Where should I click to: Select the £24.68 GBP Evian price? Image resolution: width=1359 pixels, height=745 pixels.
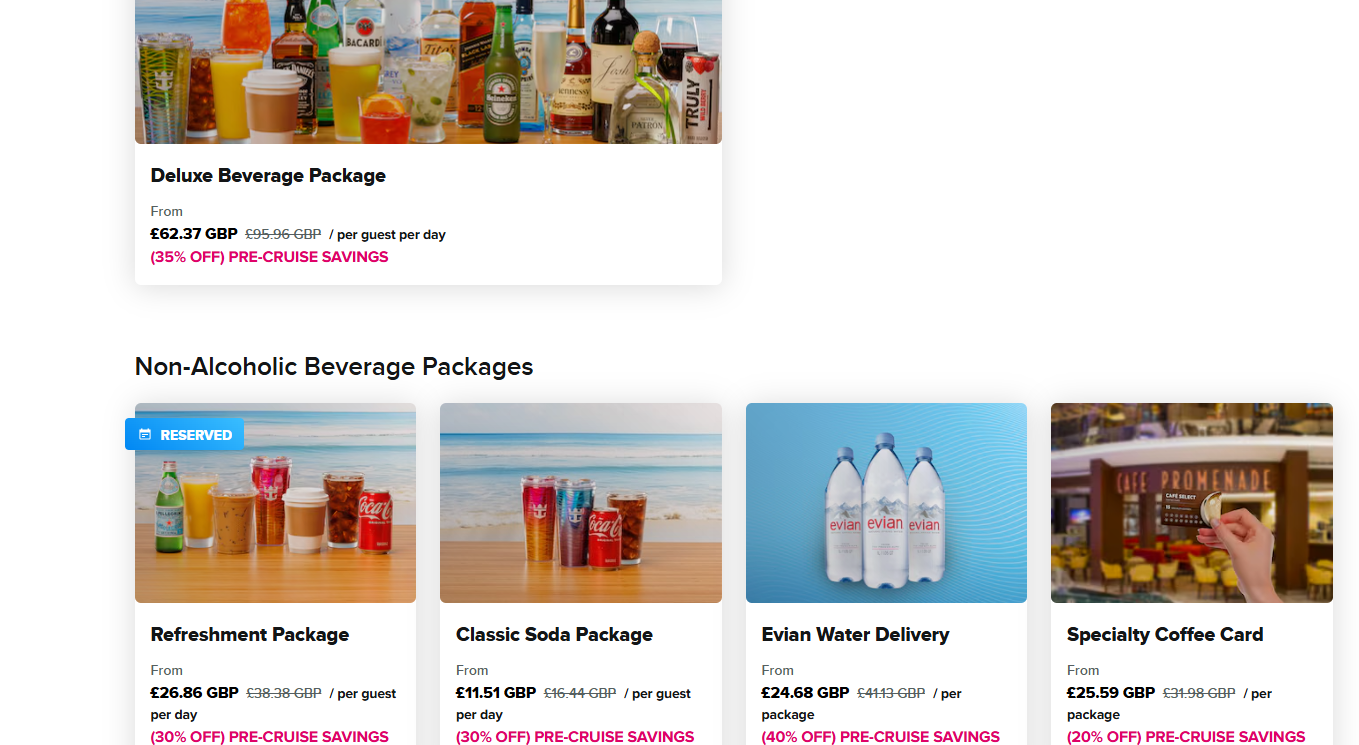click(x=805, y=693)
